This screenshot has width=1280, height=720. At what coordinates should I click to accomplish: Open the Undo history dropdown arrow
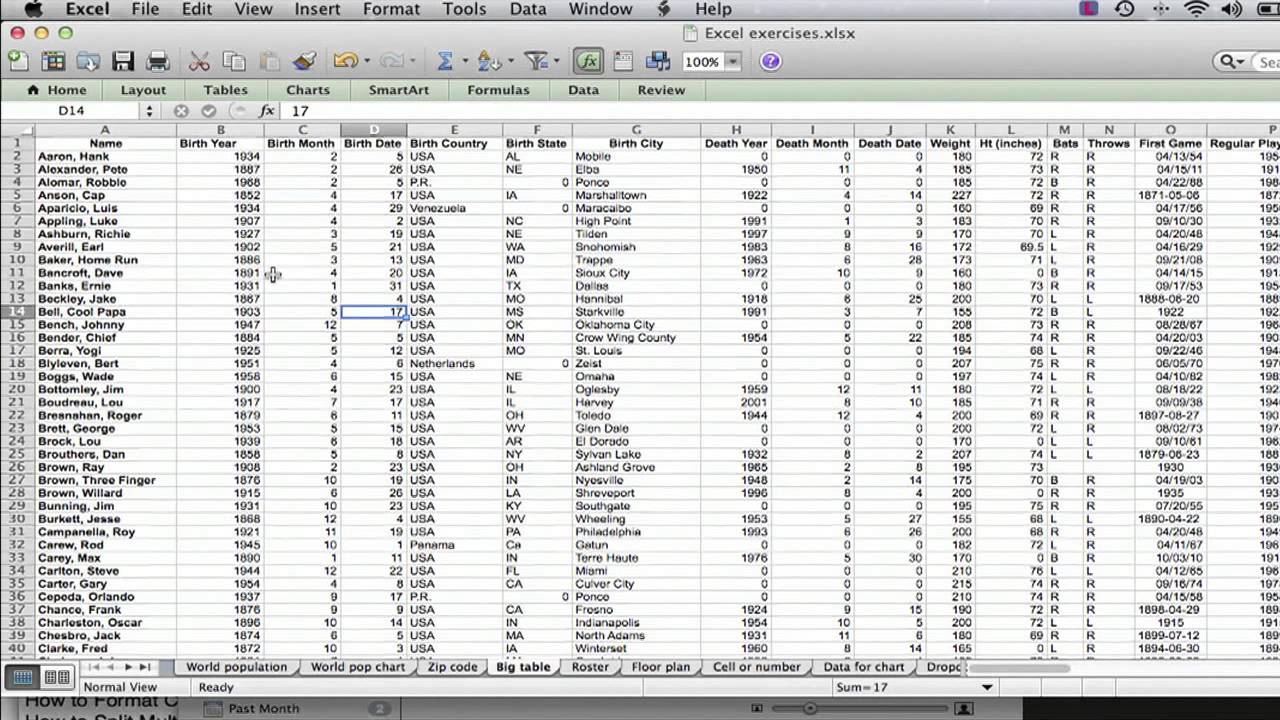366,62
